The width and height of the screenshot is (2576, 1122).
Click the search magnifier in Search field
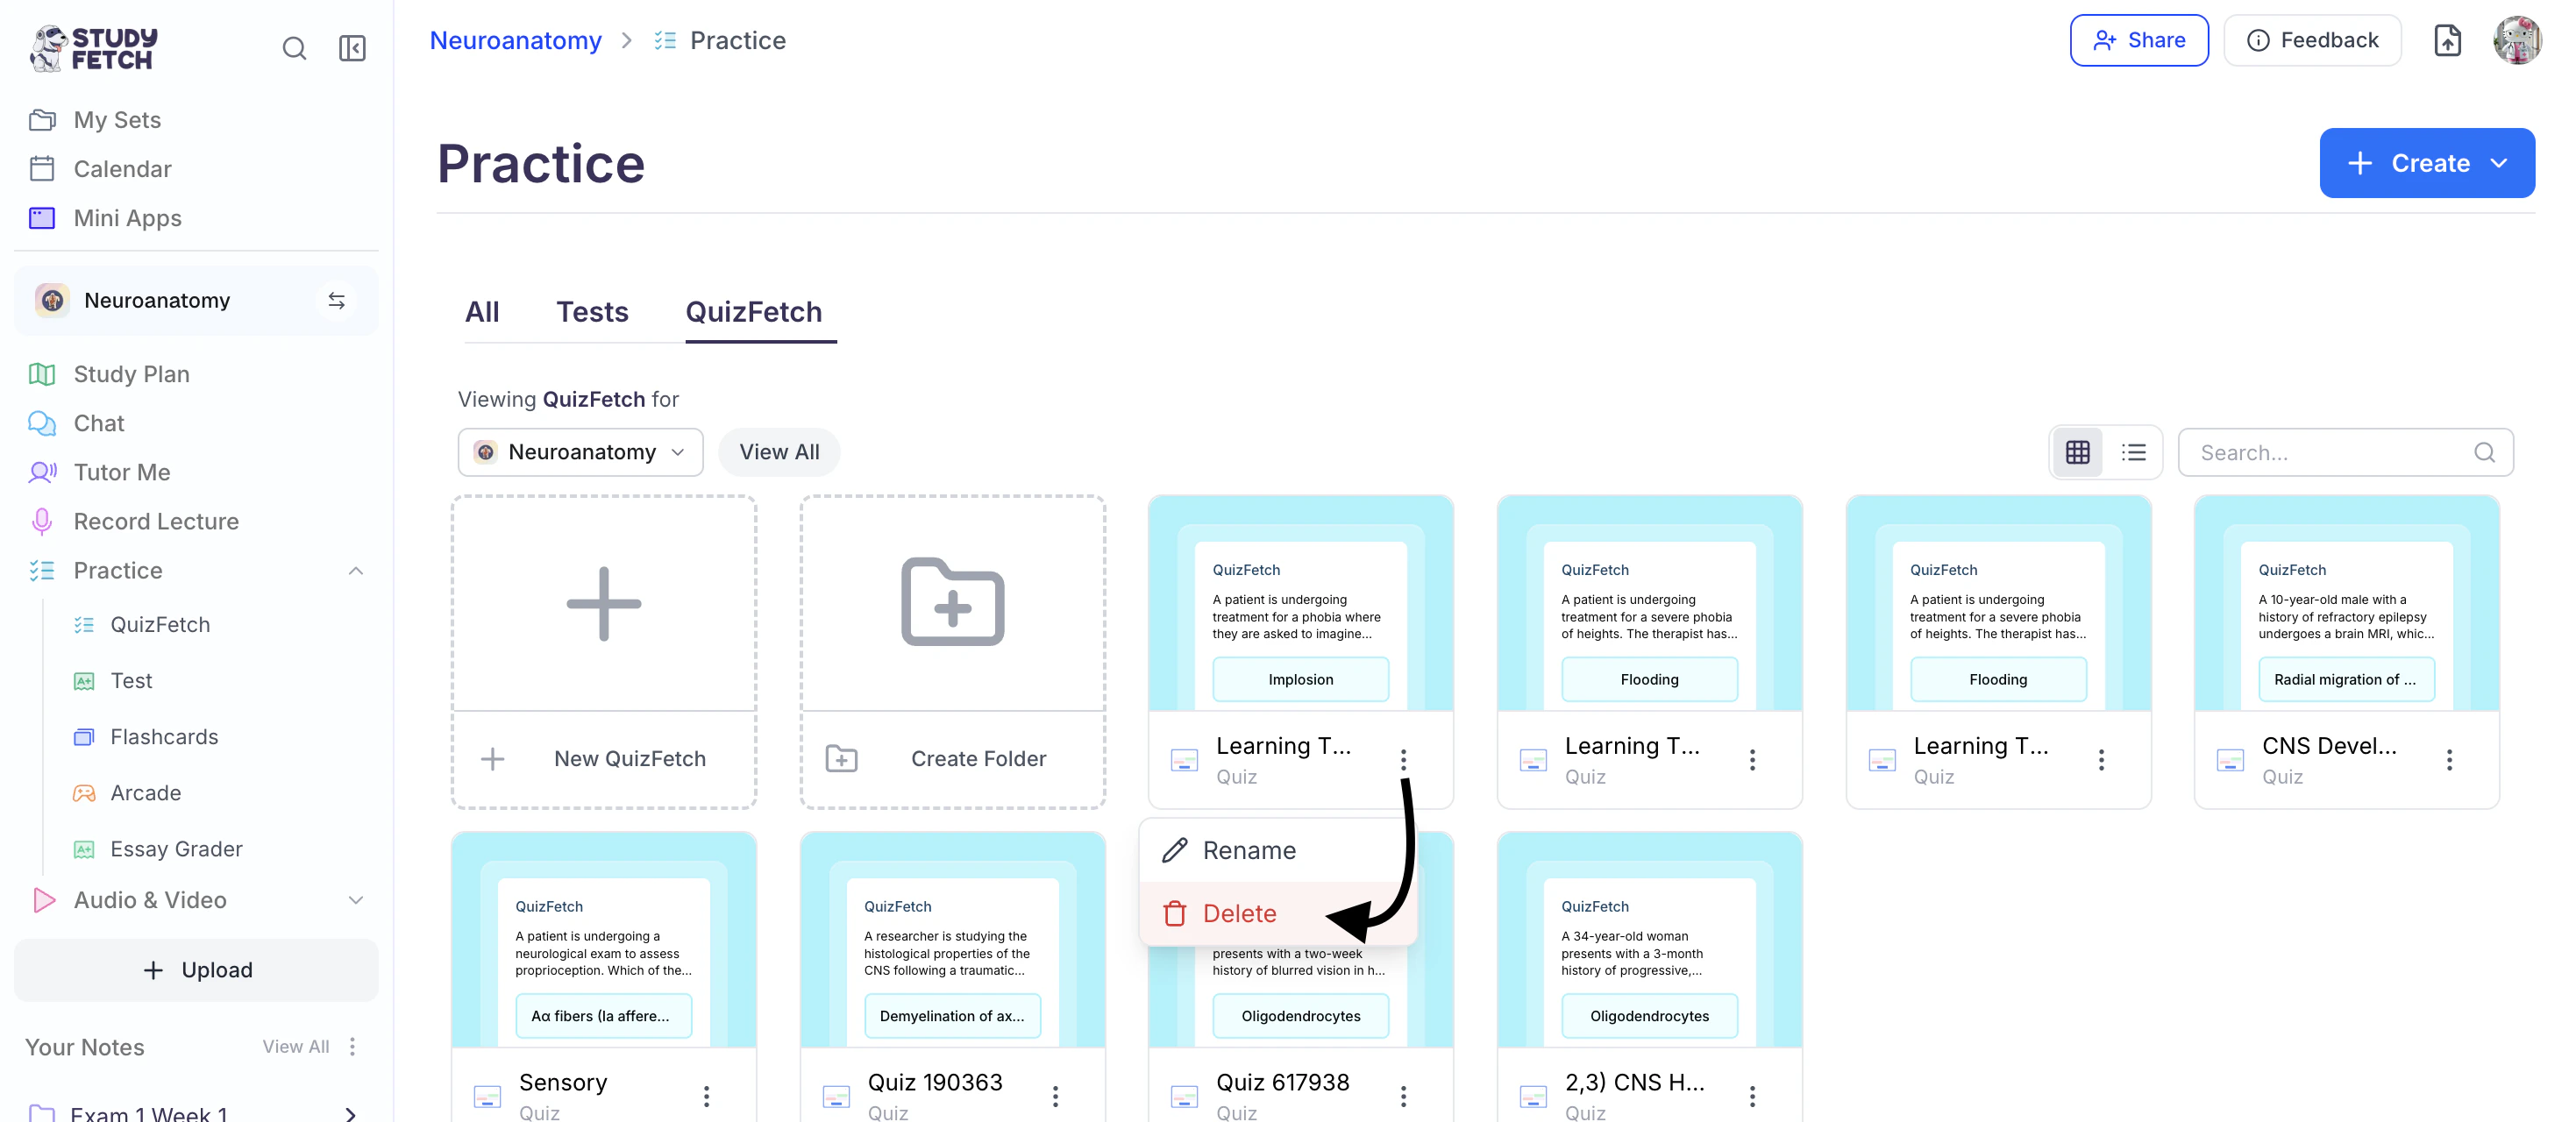coord(2484,453)
